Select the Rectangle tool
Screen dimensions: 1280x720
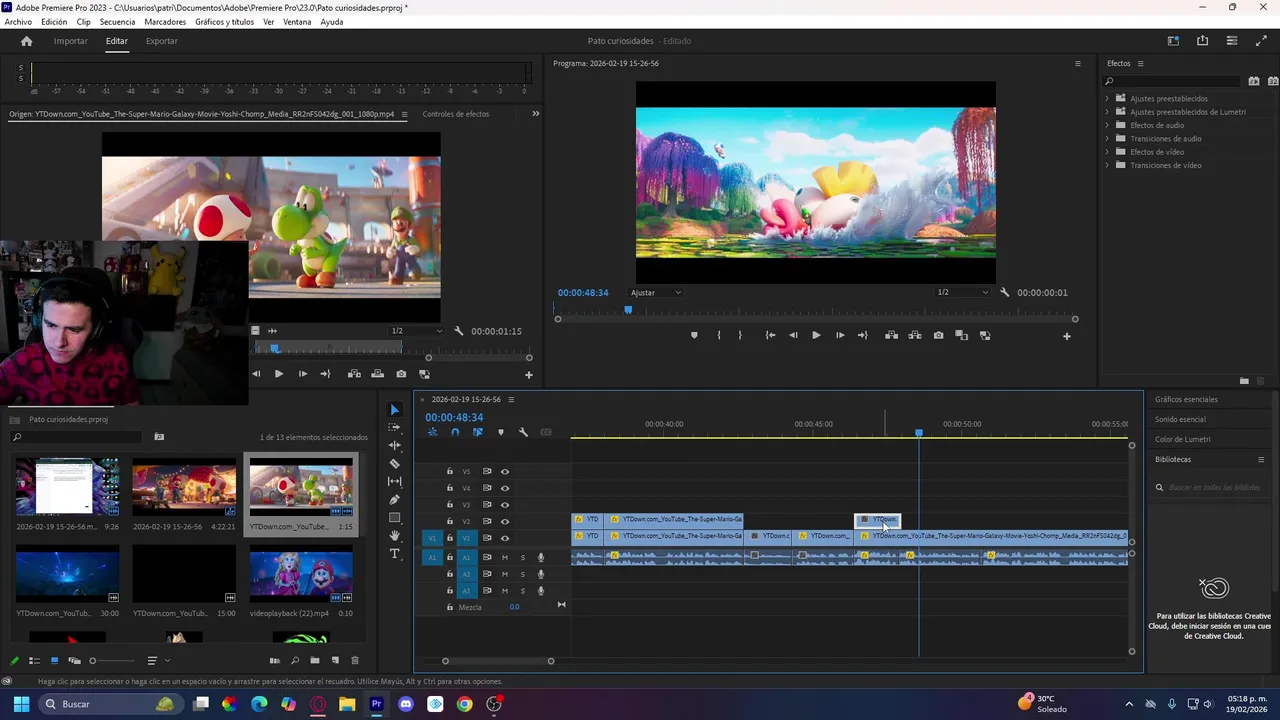tap(394, 517)
